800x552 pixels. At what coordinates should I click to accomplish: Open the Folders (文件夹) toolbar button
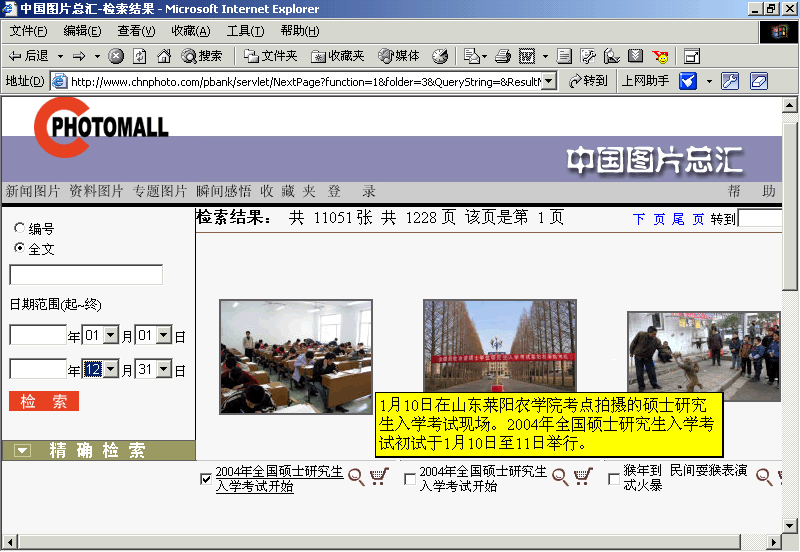(270, 56)
